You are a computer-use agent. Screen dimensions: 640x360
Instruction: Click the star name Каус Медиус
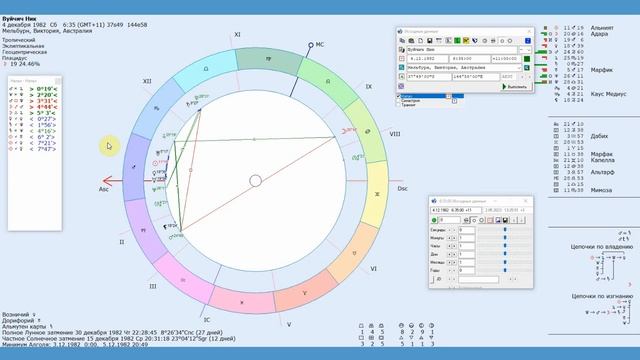(608, 94)
